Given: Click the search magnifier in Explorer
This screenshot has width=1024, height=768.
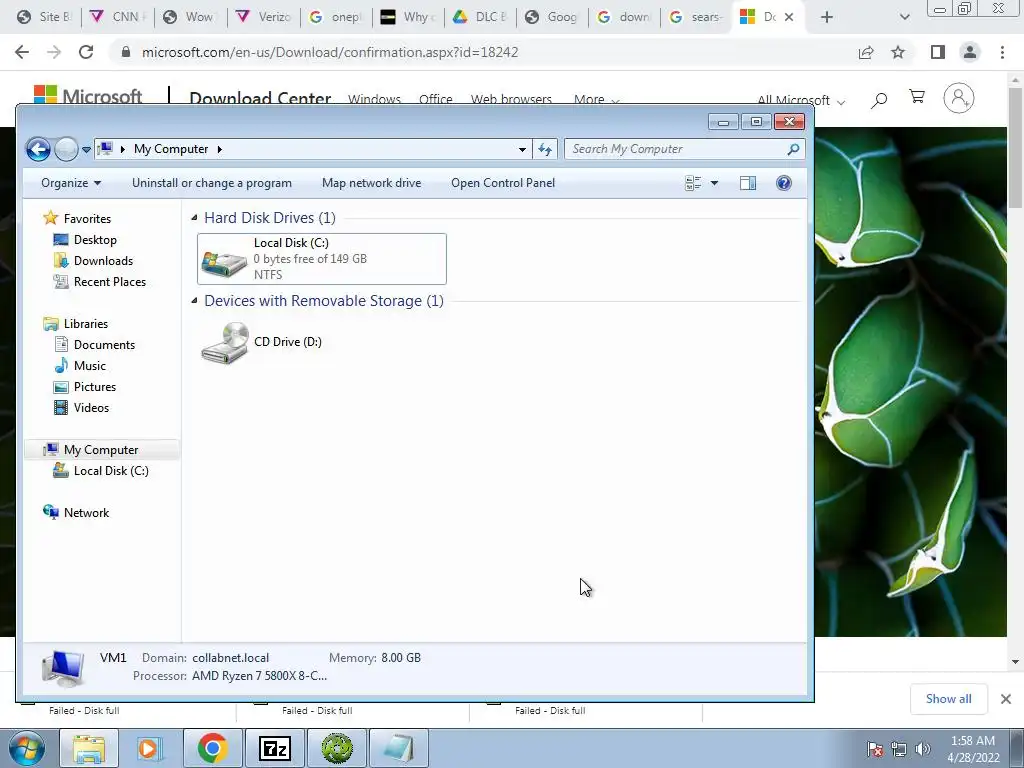Looking at the screenshot, I should pos(793,150).
